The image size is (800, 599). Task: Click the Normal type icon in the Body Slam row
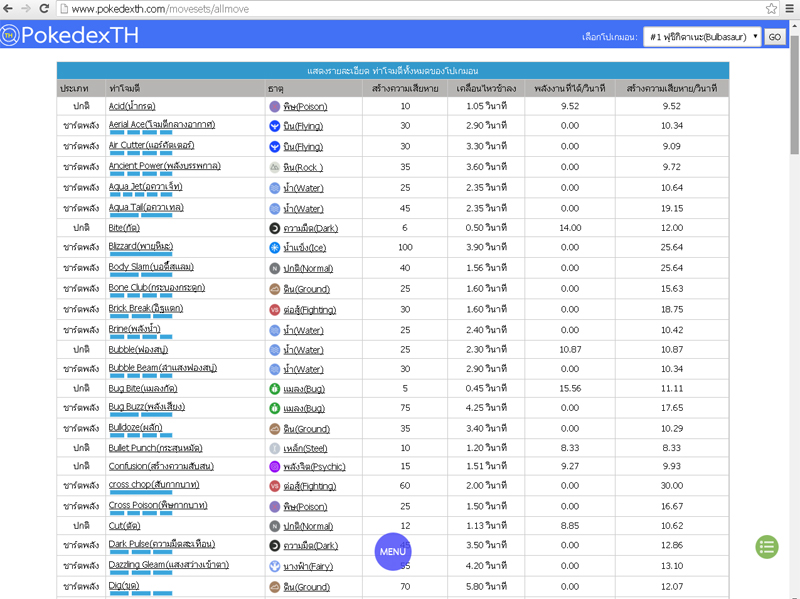pyautogui.click(x=274, y=268)
